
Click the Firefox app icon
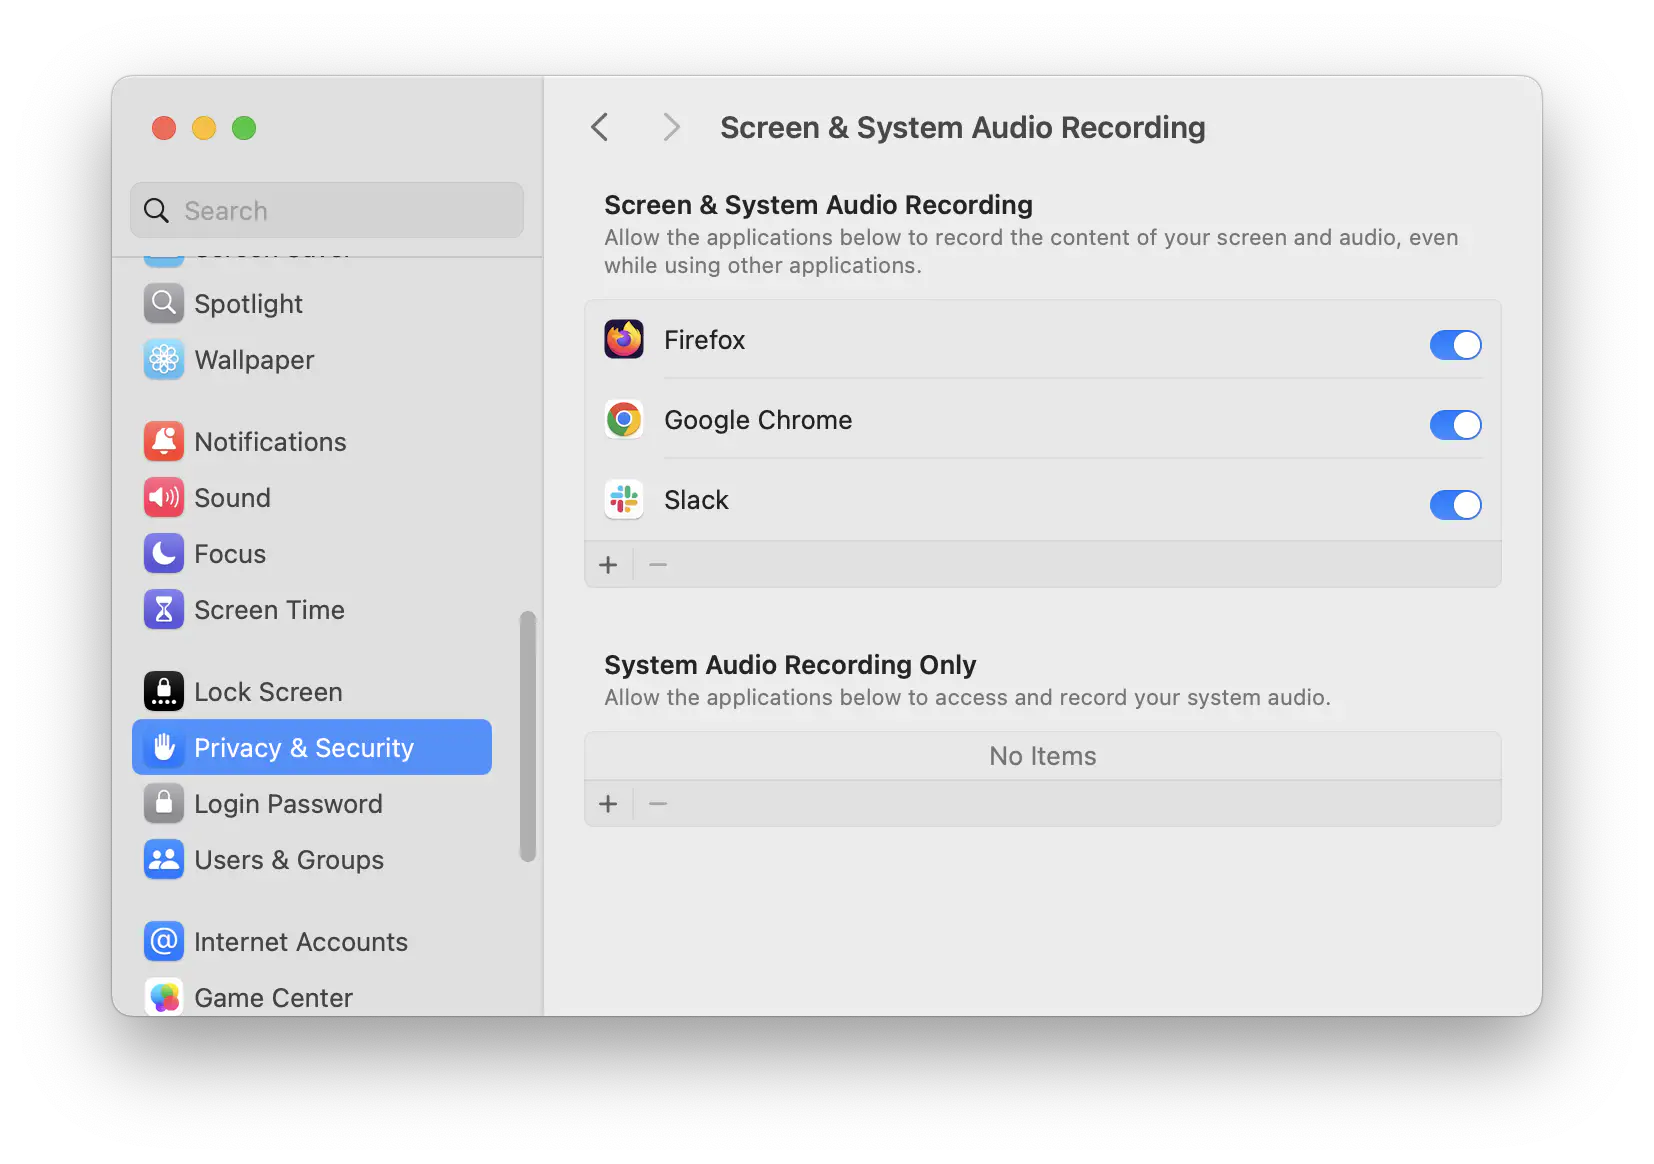click(624, 340)
